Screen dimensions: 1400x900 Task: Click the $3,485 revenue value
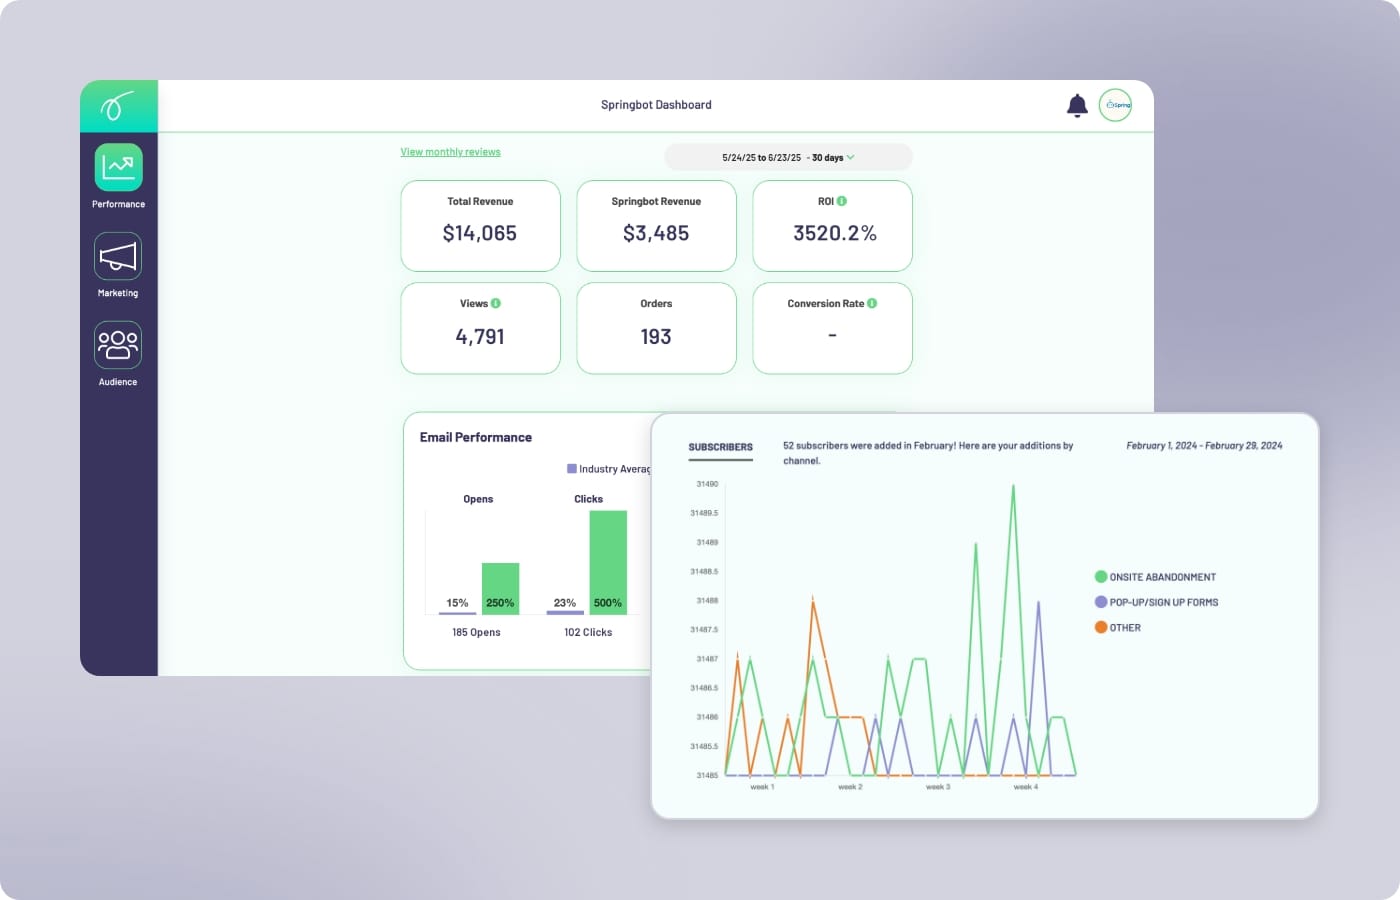tap(656, 233)
